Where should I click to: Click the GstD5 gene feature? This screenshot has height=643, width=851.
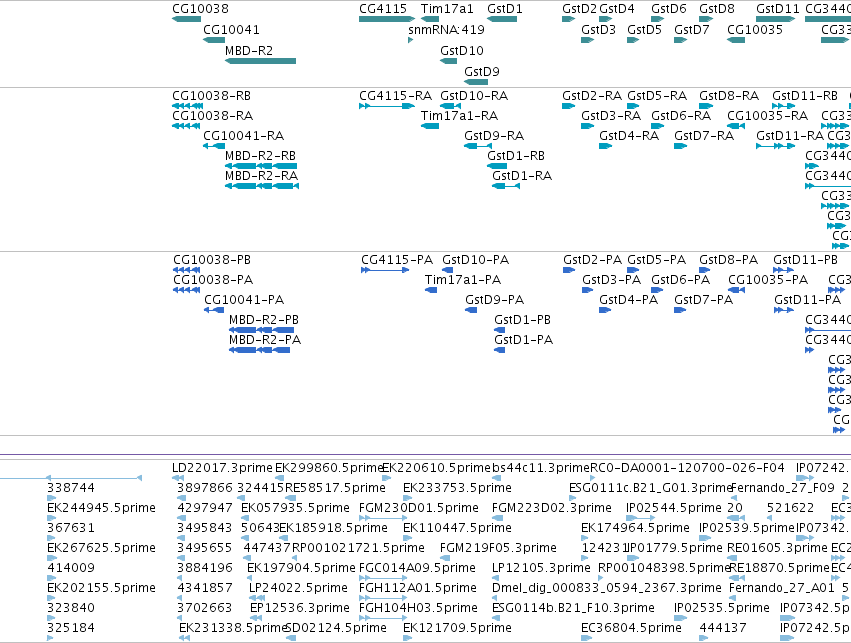click(633, 40)
